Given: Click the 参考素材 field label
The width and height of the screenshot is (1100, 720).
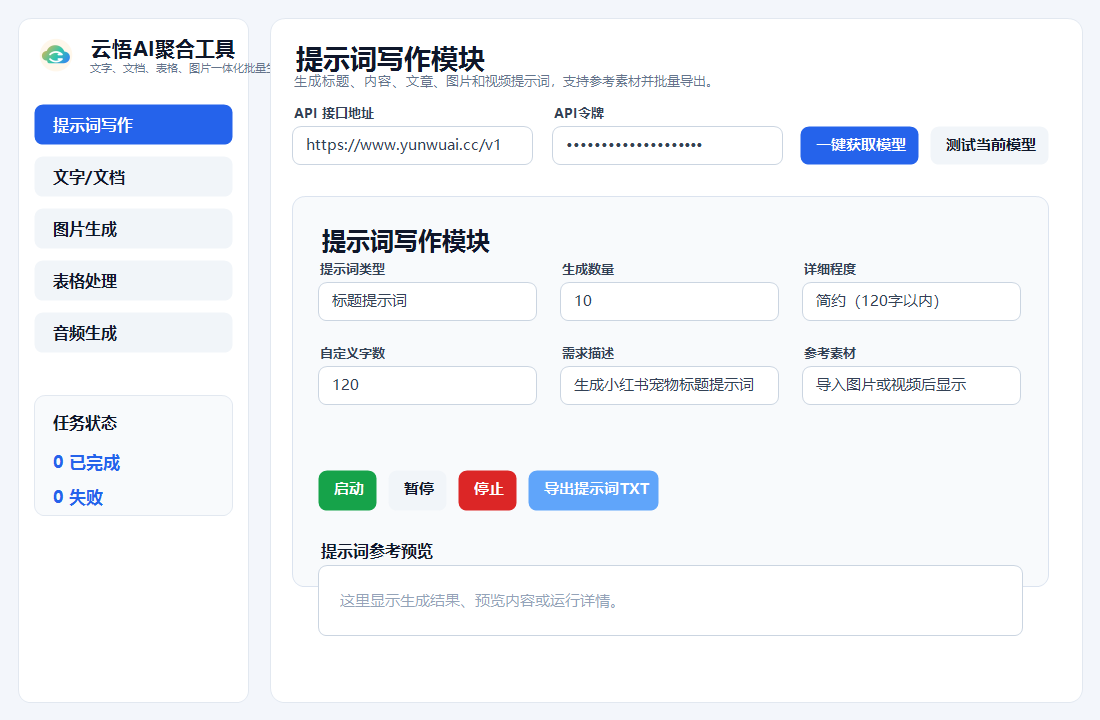Looking at the screenshot, I should point(830,354).
